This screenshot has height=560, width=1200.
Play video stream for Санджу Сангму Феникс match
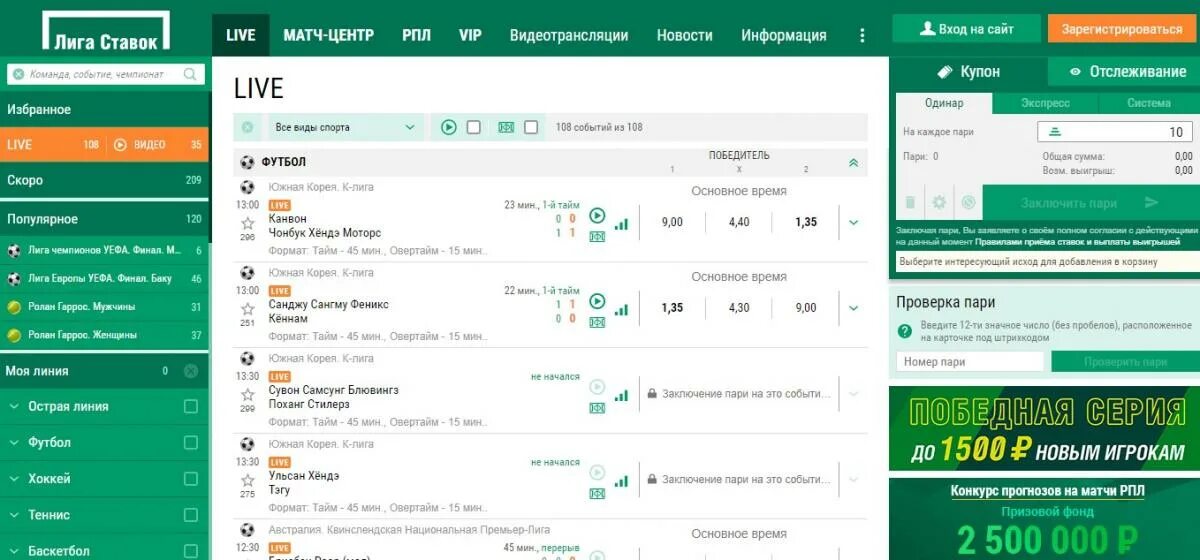click(597, 300)
